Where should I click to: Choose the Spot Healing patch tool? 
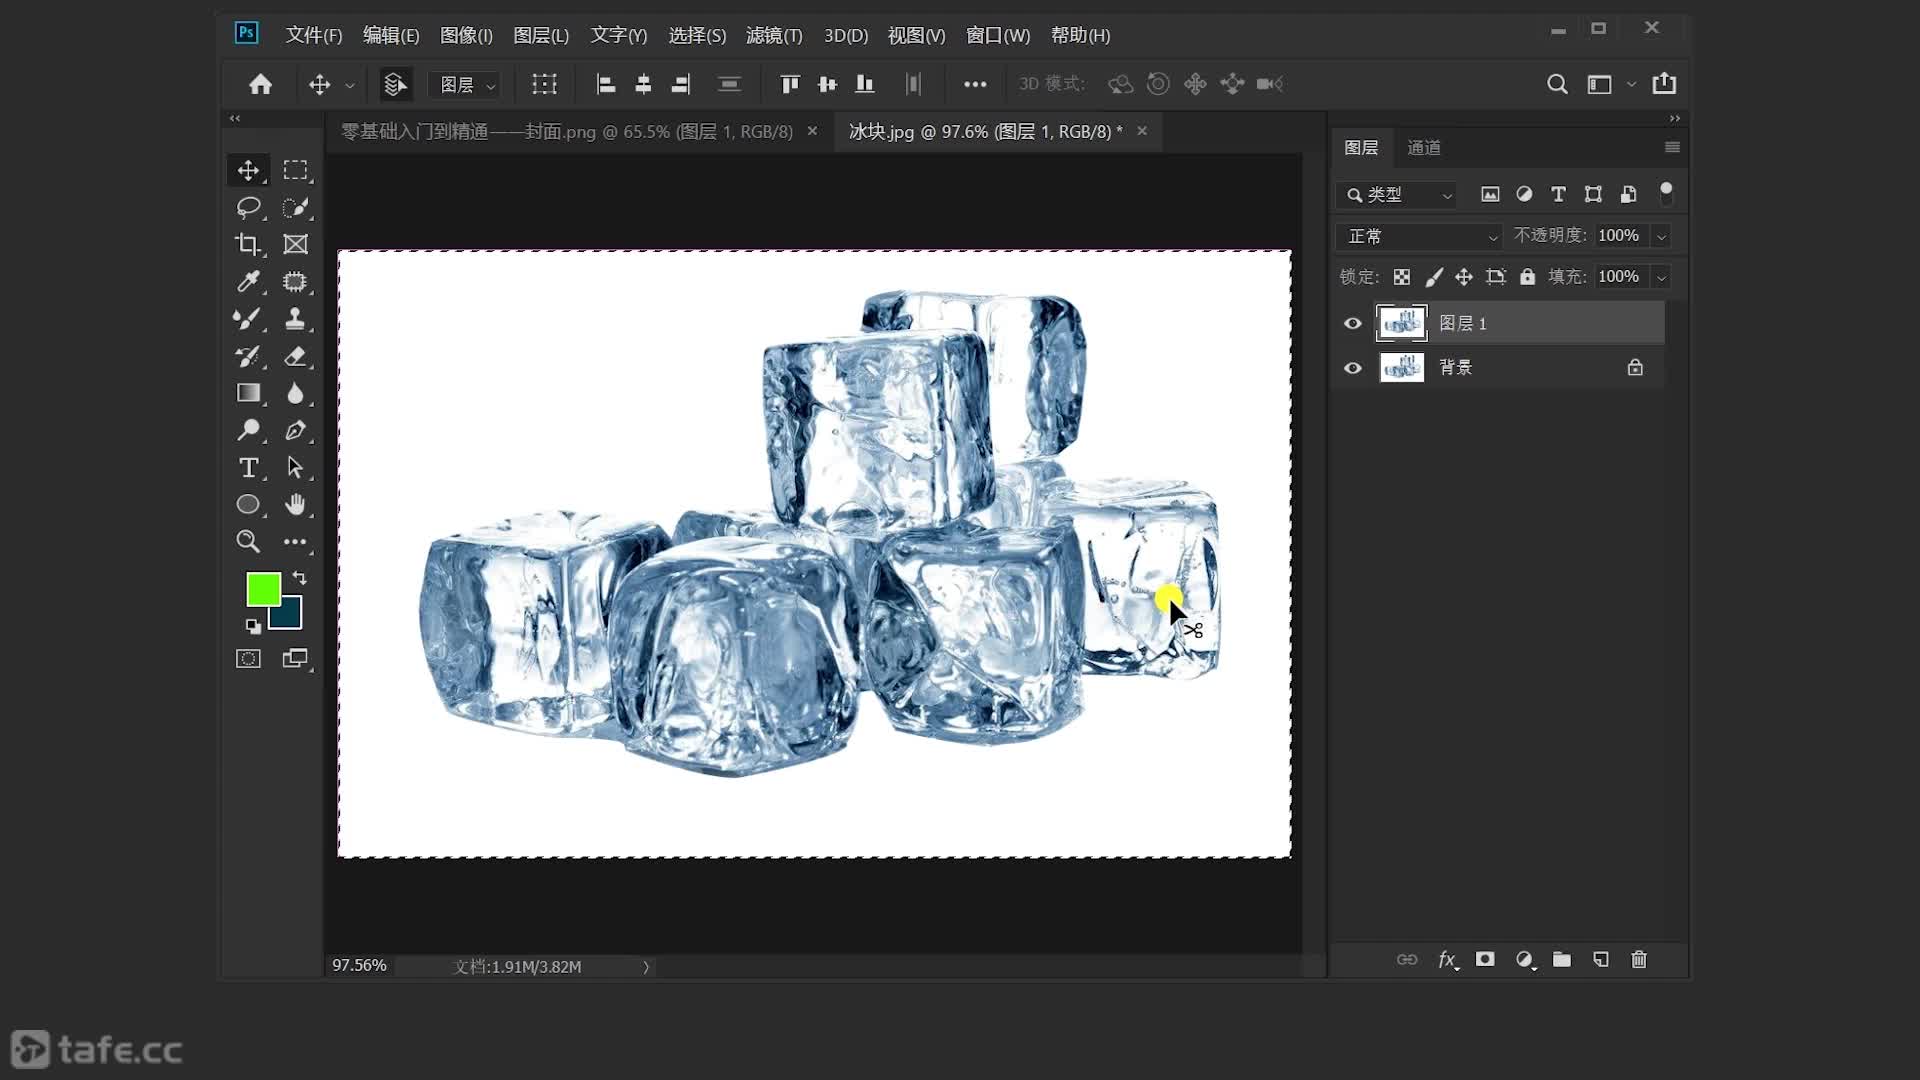click(295, 282)
